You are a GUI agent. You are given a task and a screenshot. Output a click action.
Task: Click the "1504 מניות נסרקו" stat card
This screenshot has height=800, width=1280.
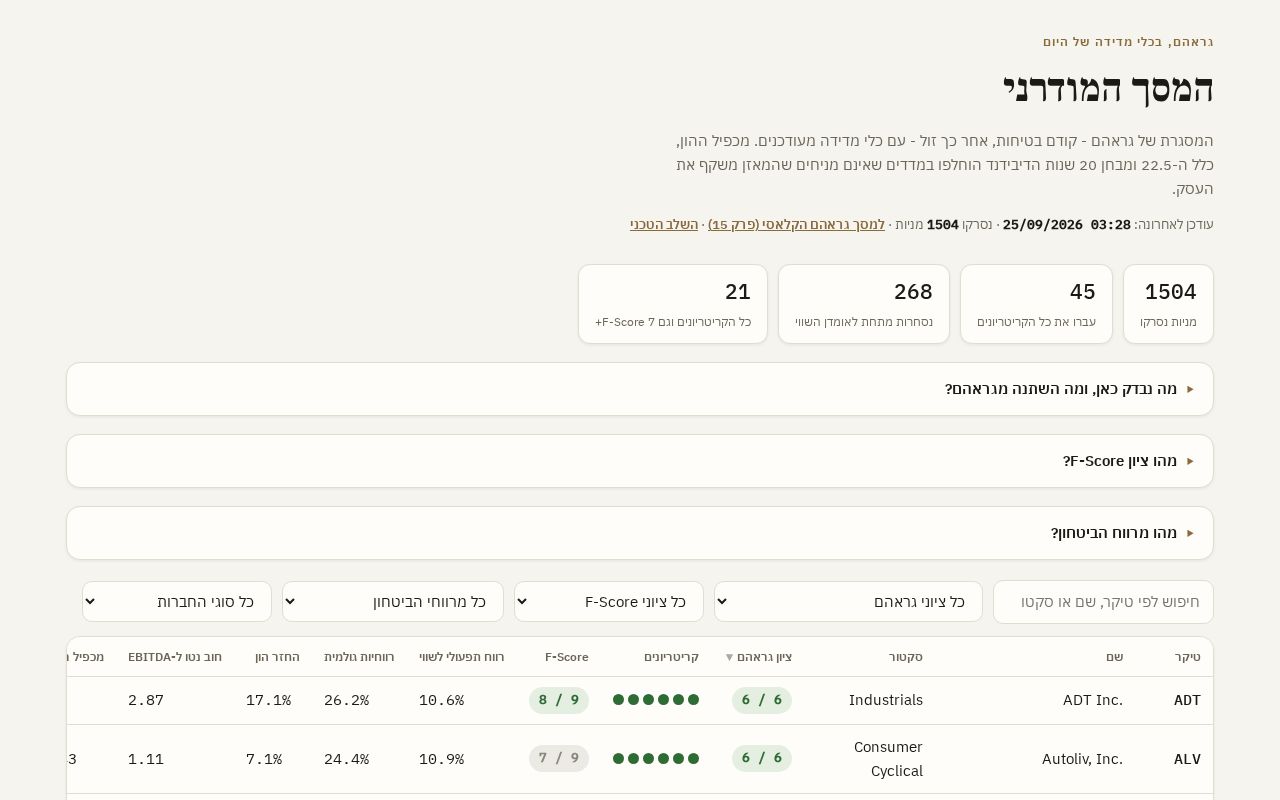click(1168, 304)
